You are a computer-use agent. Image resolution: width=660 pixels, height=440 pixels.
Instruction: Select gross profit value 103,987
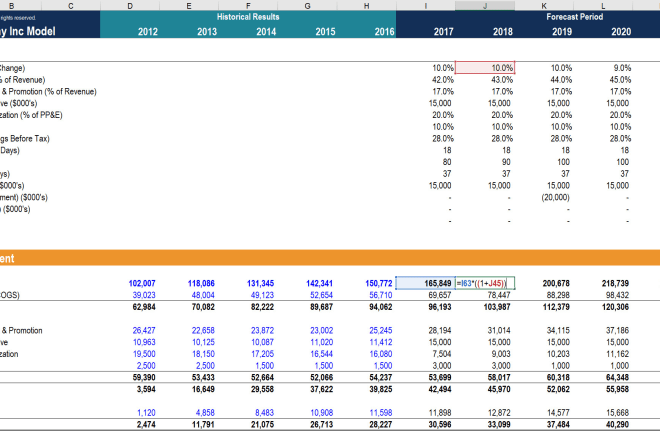click(x=497, y=307)
